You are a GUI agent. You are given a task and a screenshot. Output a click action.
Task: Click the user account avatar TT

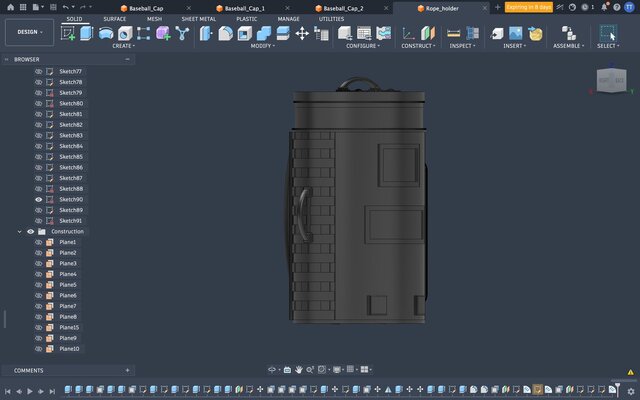pos(630,7)
